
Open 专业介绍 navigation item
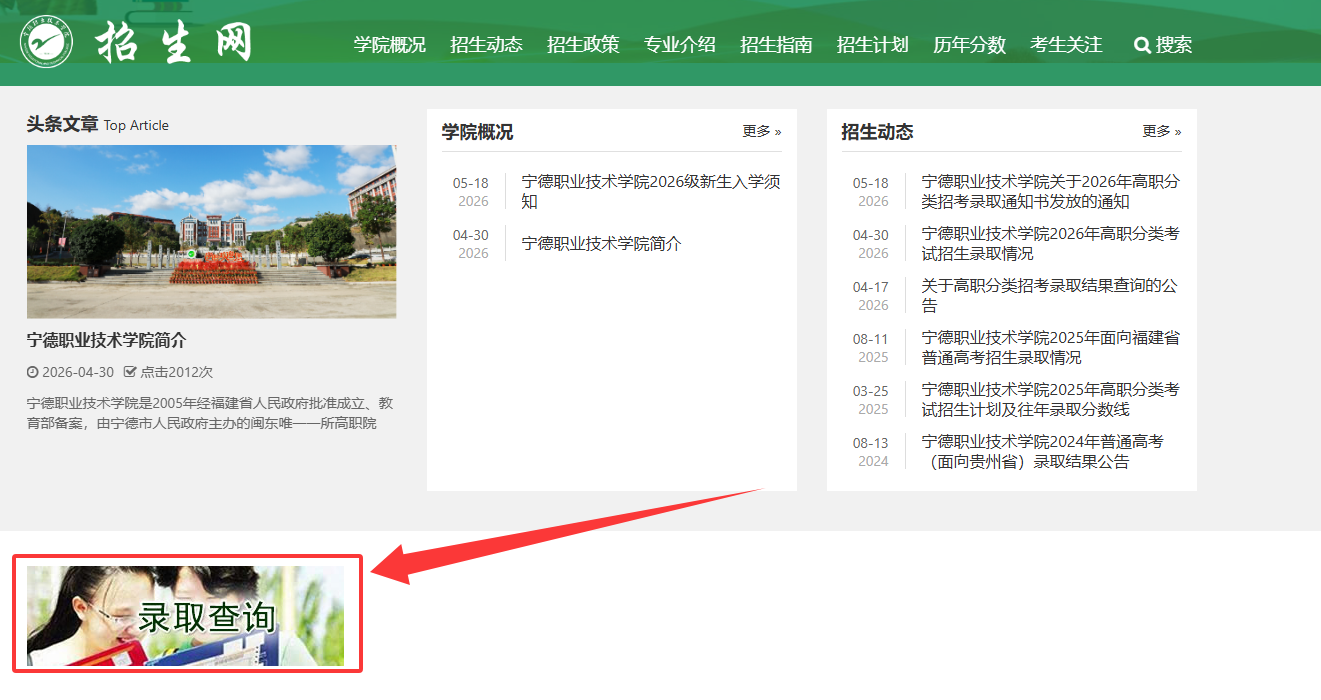(x=680, y=45)
